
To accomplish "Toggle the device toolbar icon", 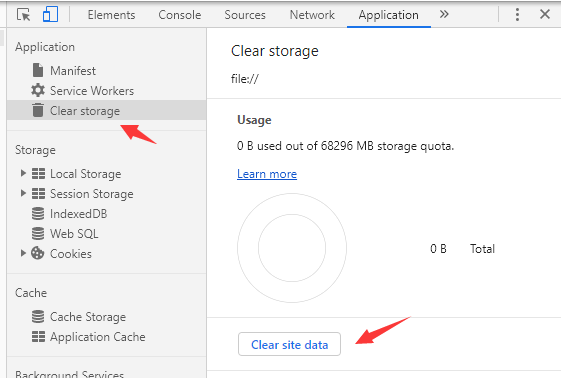I will [50, 15].
